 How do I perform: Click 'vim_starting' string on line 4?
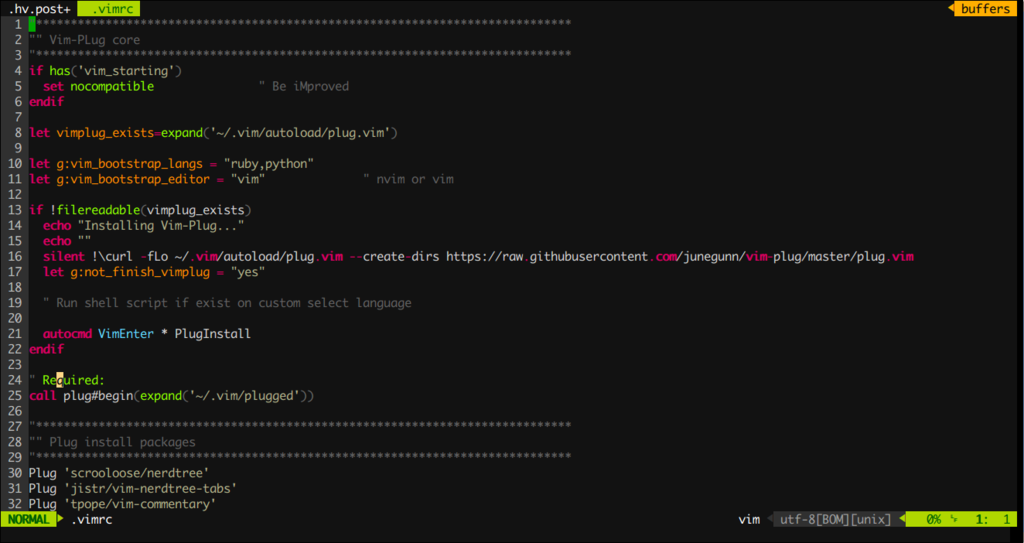click(x=127, y=71)
